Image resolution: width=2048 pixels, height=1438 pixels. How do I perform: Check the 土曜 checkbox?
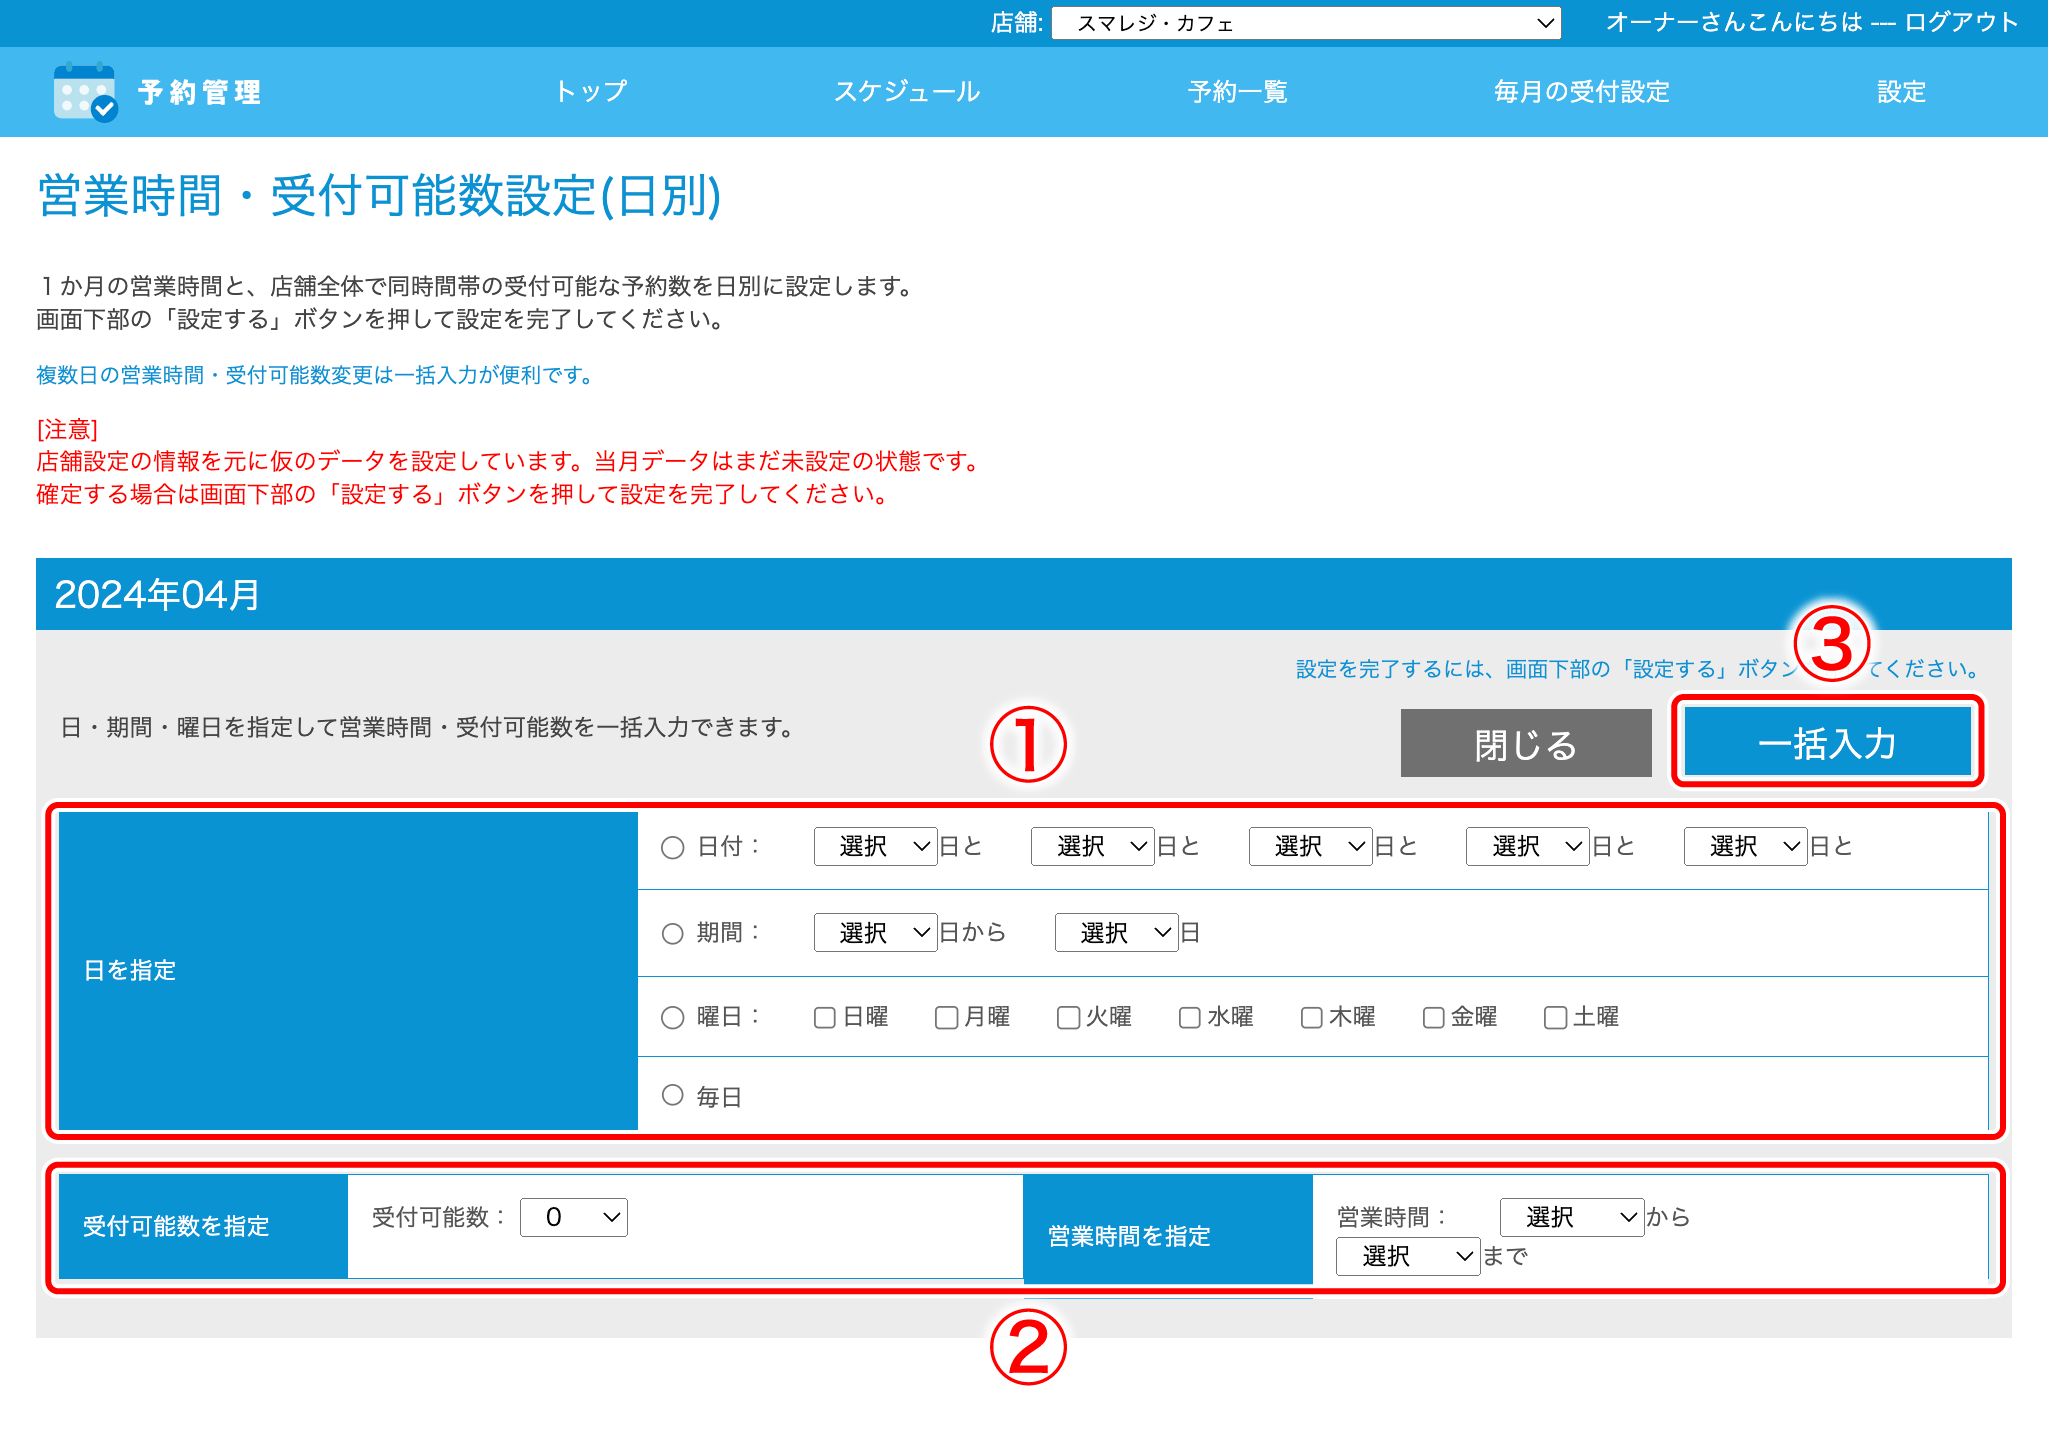[1554, 1017]
